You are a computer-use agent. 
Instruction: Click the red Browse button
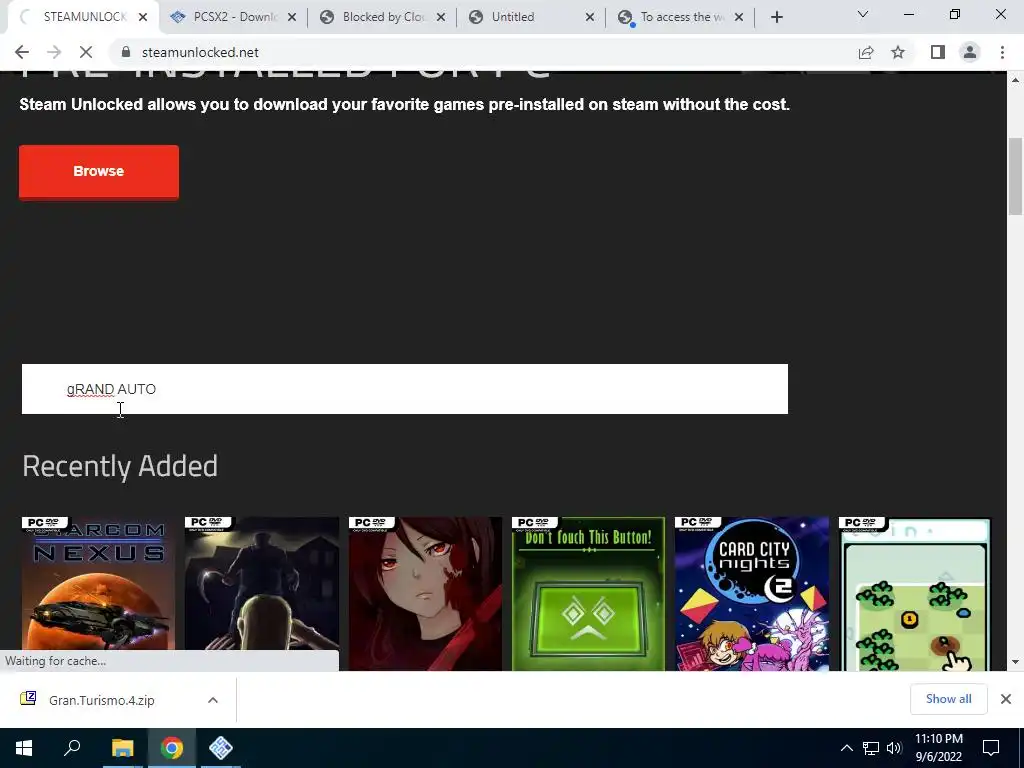click(99, 172)
